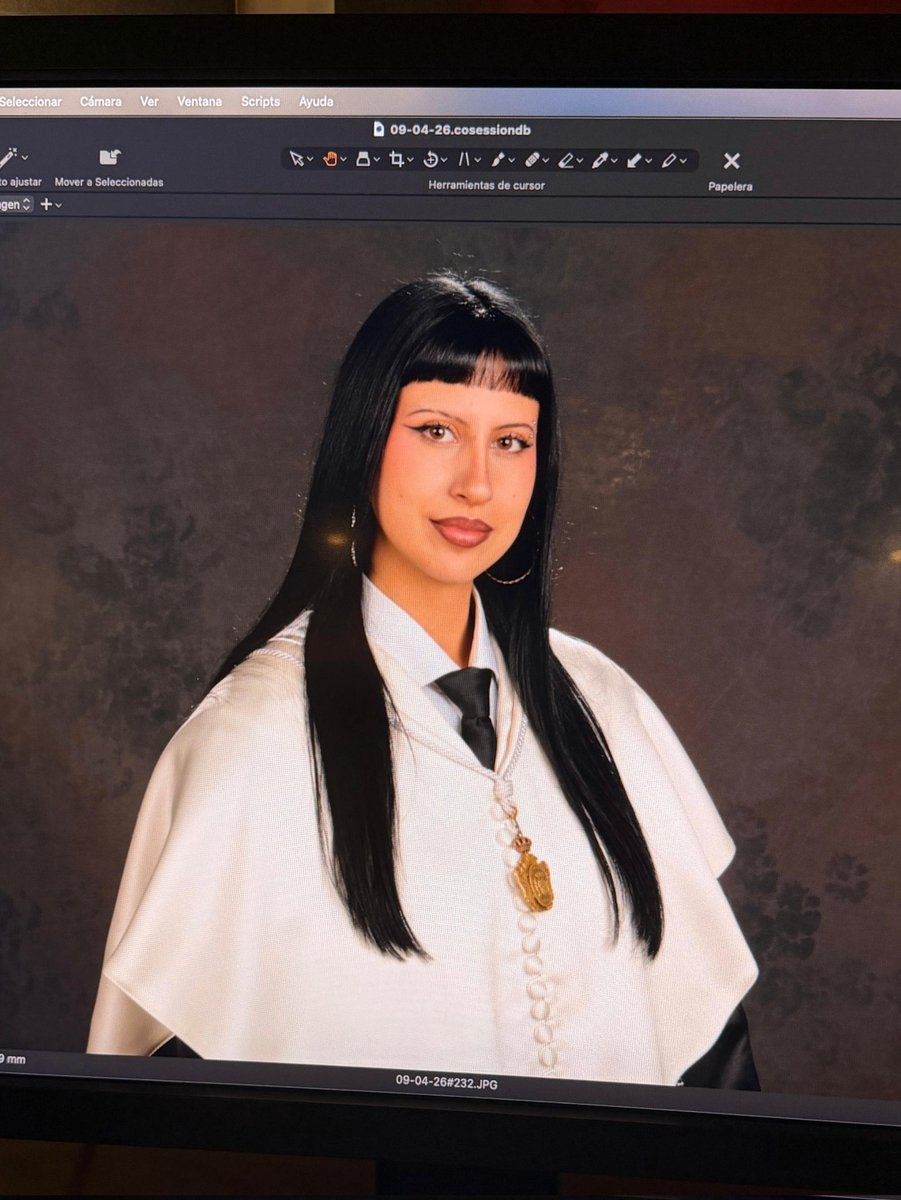Expand chevron next to Auto ajustar wand

24,158
